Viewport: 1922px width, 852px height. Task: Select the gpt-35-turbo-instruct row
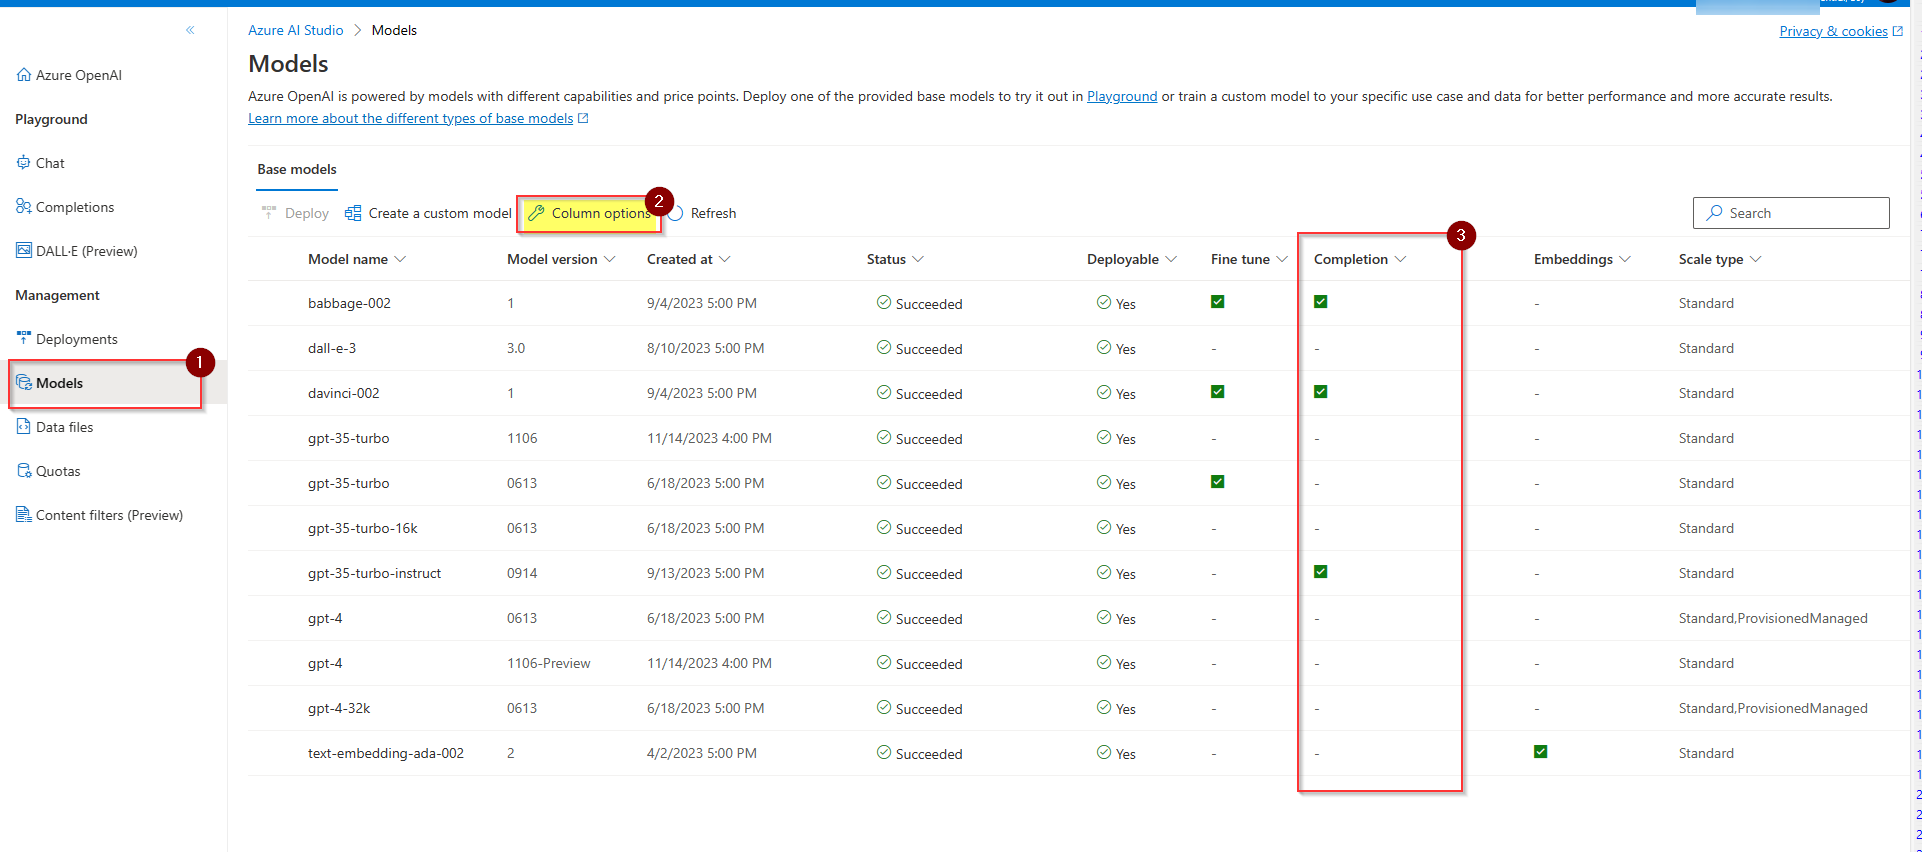pos(1078,573)
